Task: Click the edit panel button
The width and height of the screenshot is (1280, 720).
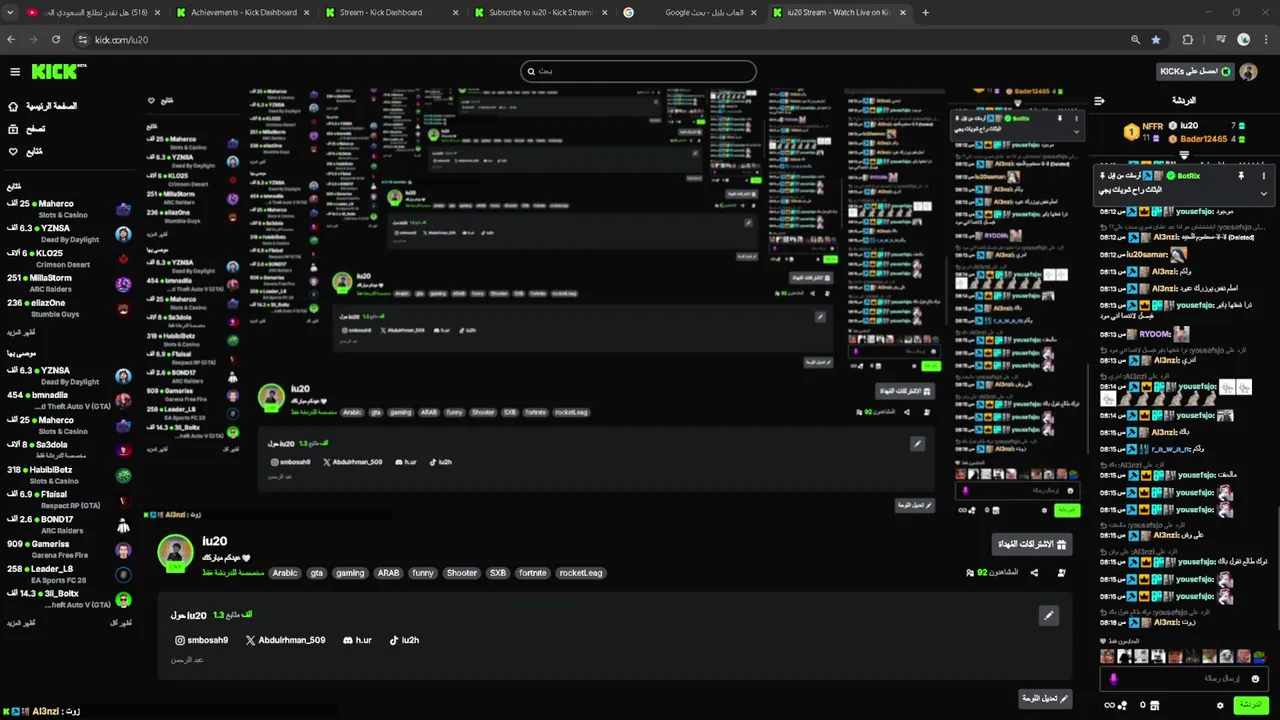Action: click(x=1045, y=699)
